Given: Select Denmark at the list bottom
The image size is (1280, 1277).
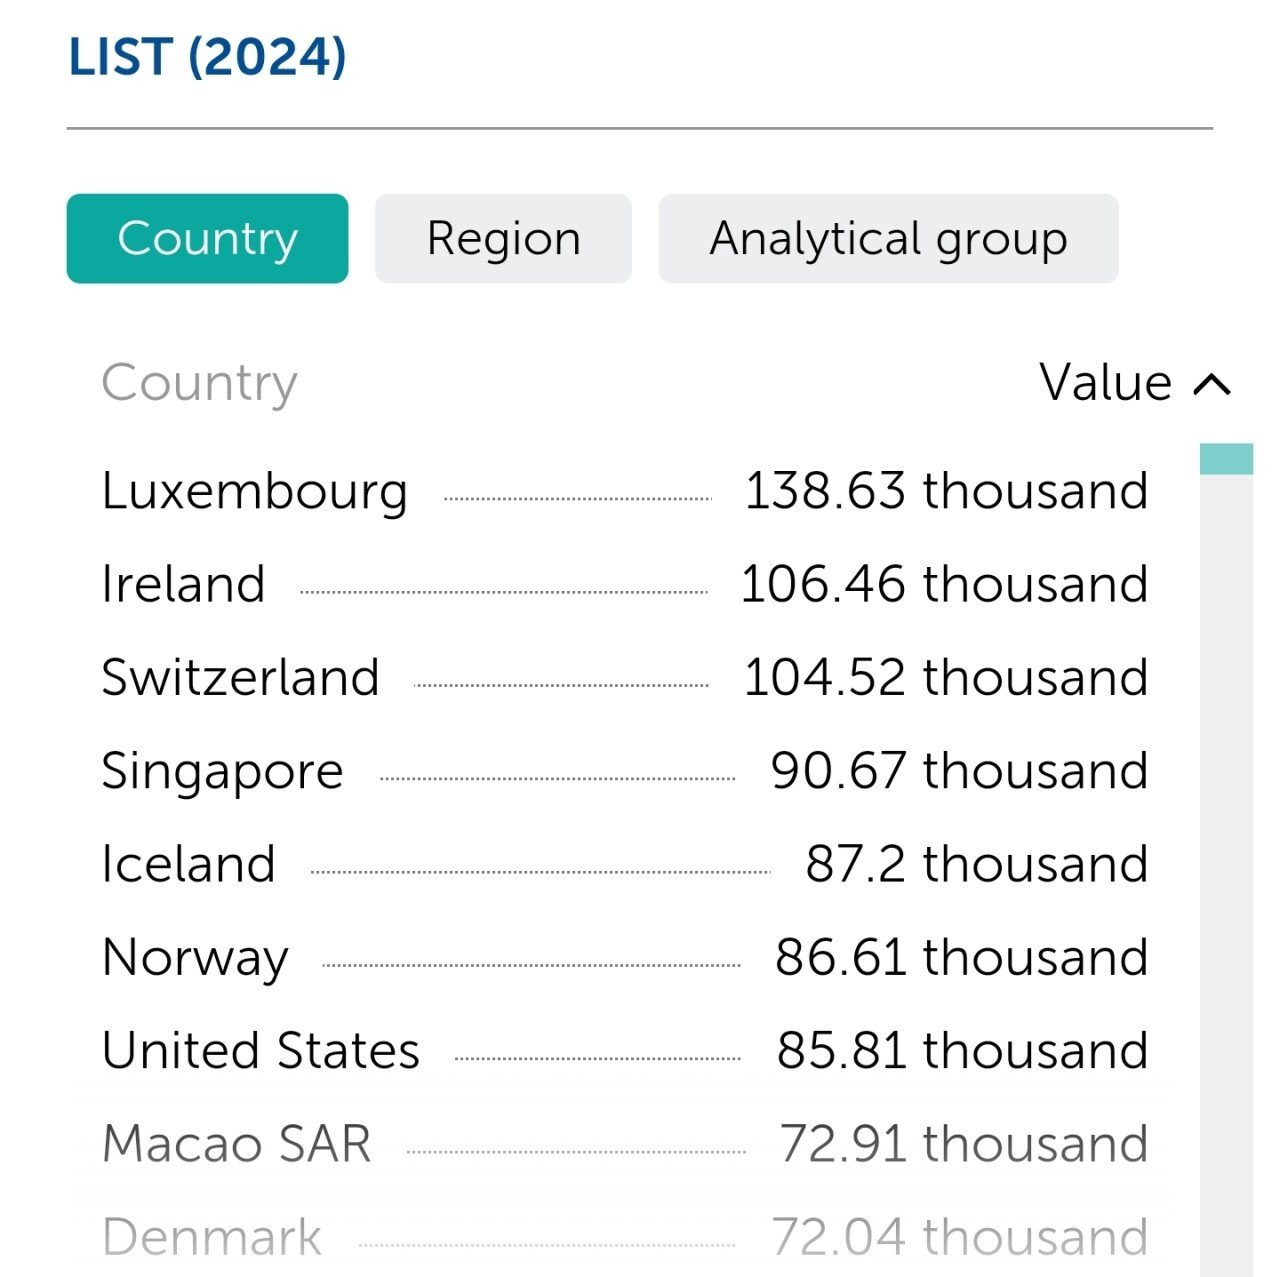Looking at the screenshot, I should 212,1237.
